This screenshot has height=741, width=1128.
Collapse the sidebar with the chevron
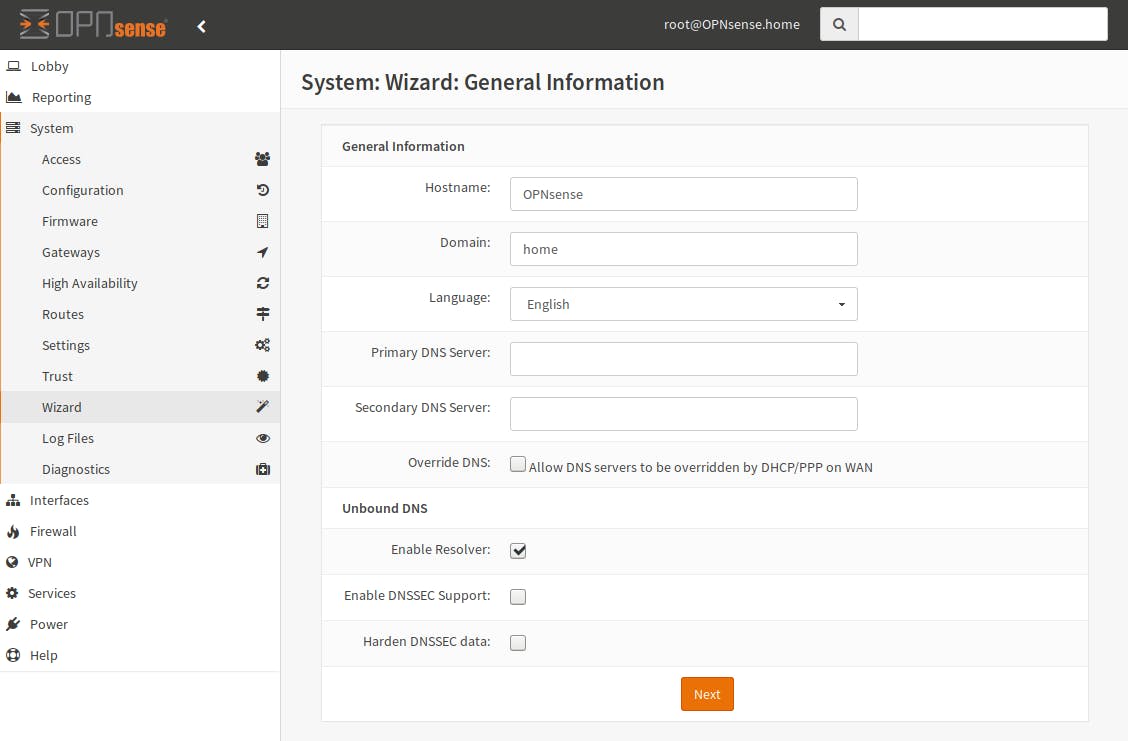coord(202,26)
